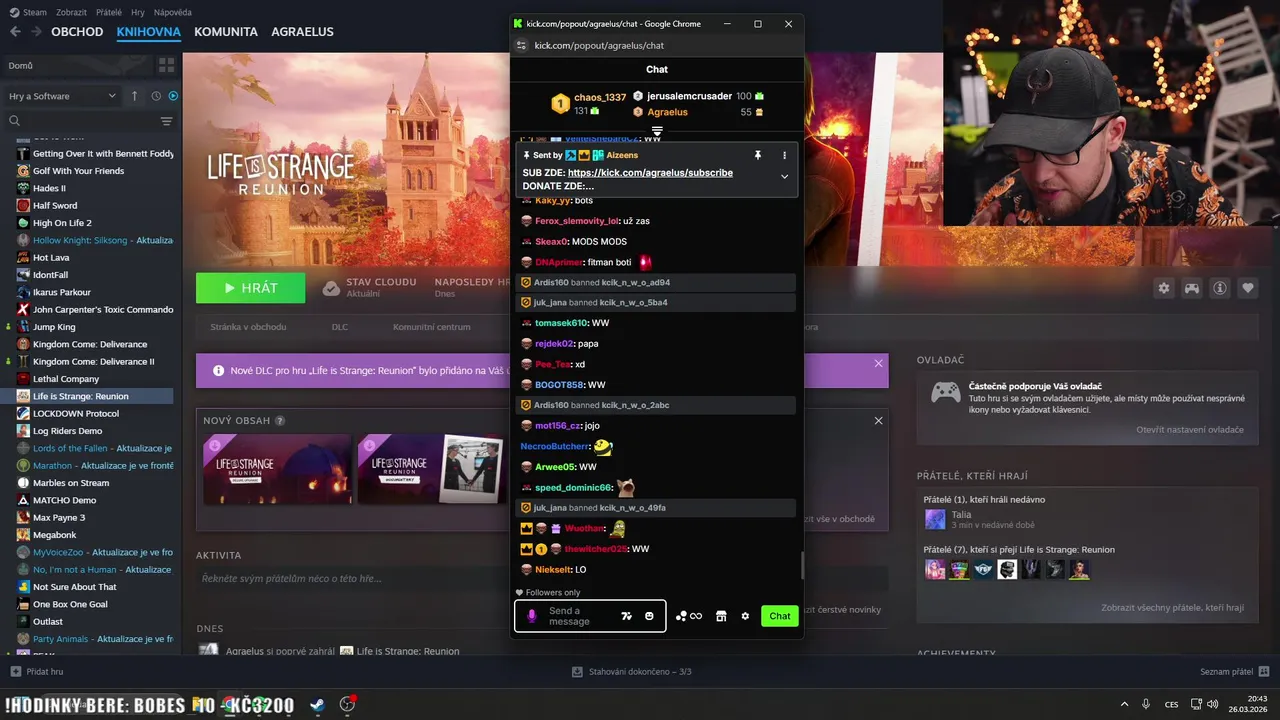Toggle ready-to-play filter in Steam library
1280x720 pixels.
[173, 96]
